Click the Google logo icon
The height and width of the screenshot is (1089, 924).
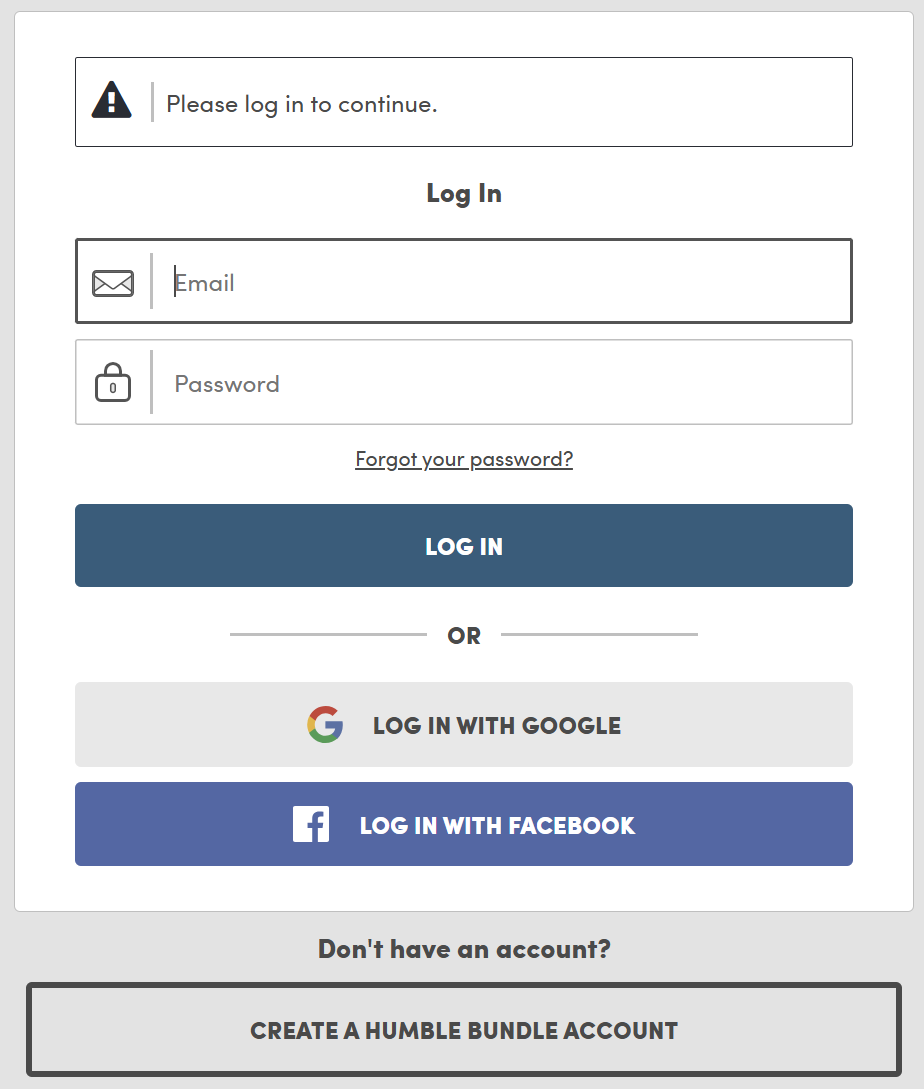pos(325,724)
